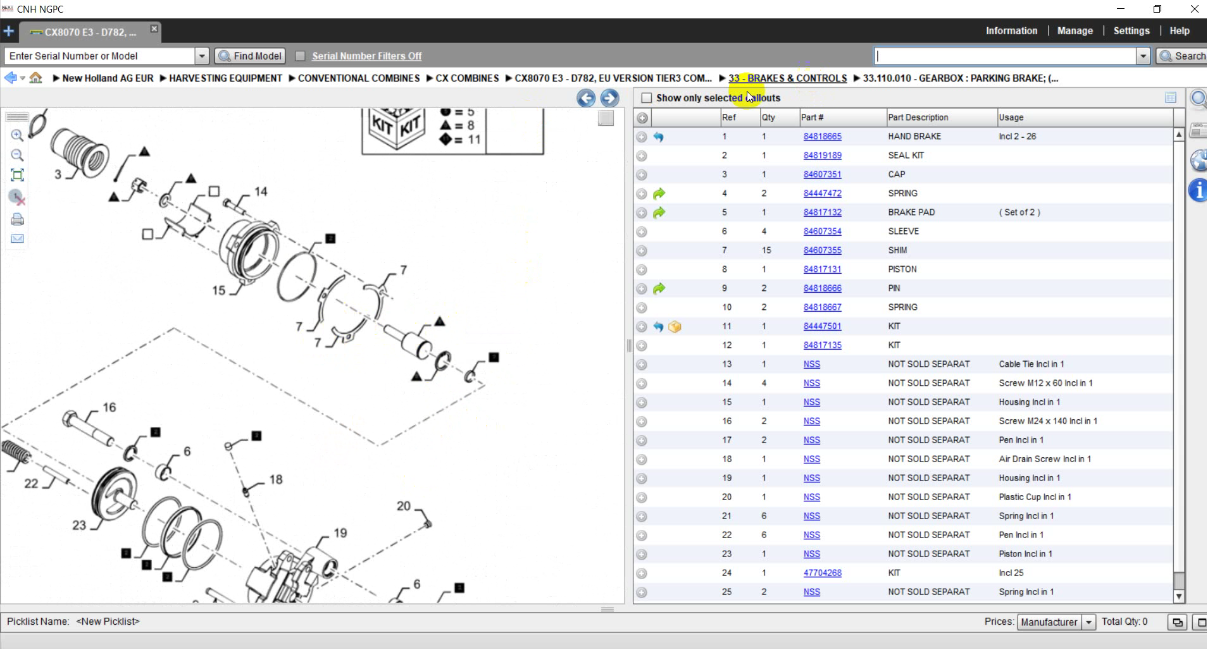Open part number 84817132
Screen dimensions: 1207x649
822,213
